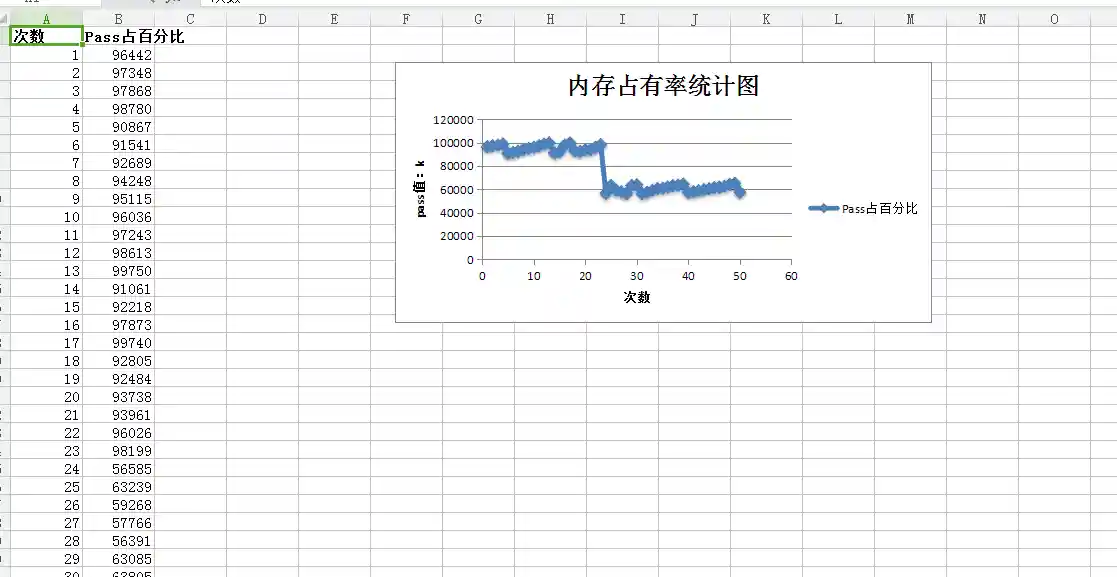Click the chart title 内存占有率统计图
Image resolution: width=1117 pixels, height=577 pixels.
(663, 85)
